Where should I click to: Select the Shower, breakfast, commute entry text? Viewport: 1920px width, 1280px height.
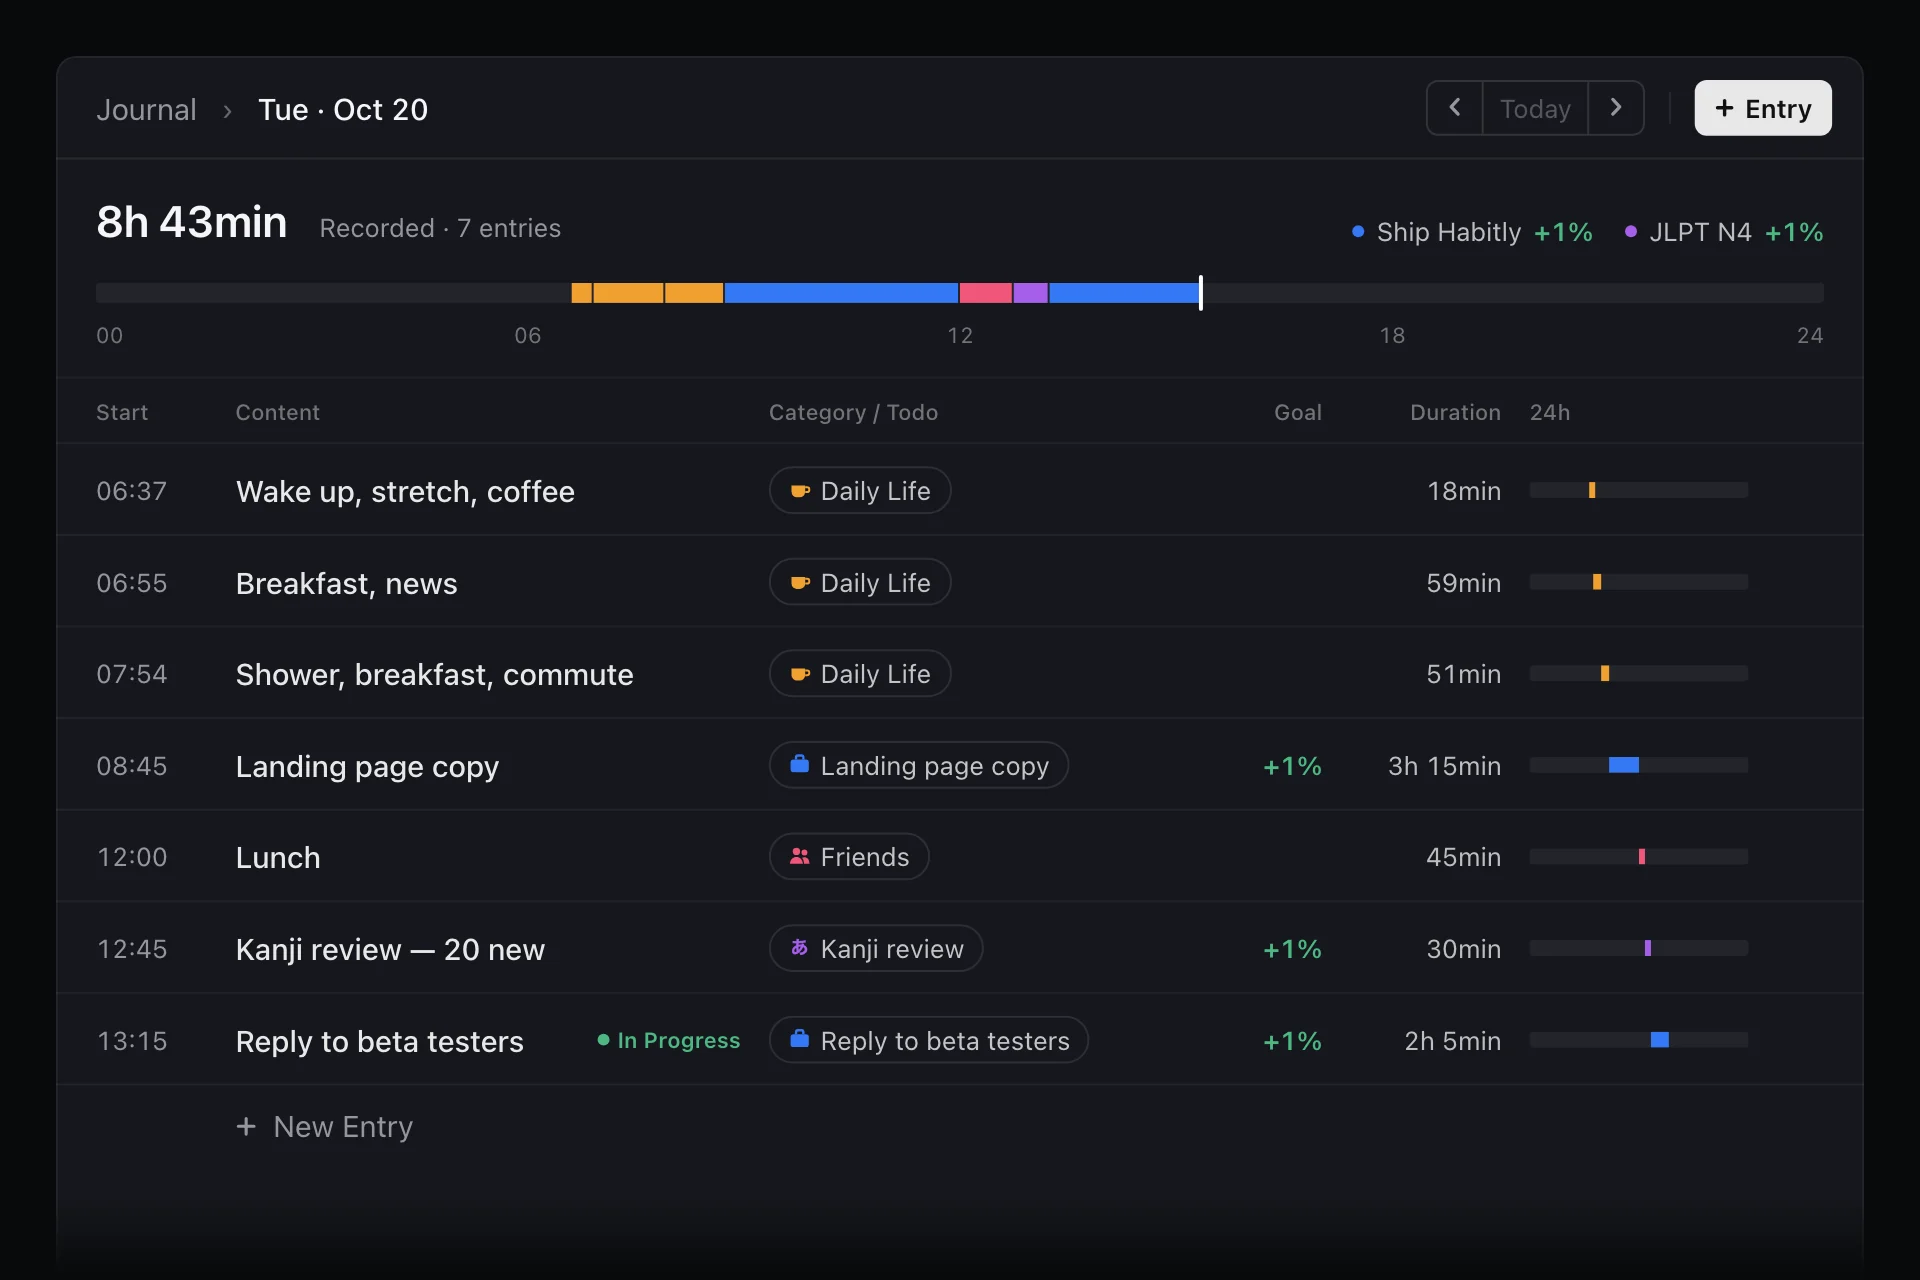click(435, 675)
